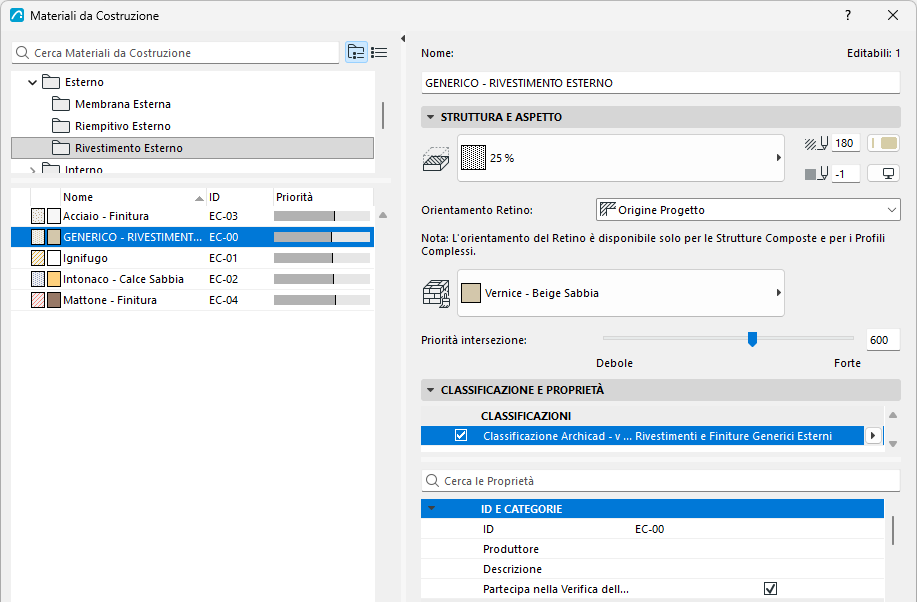Sort list by ID column
917x602 pixels.
(x=240, y=197)
